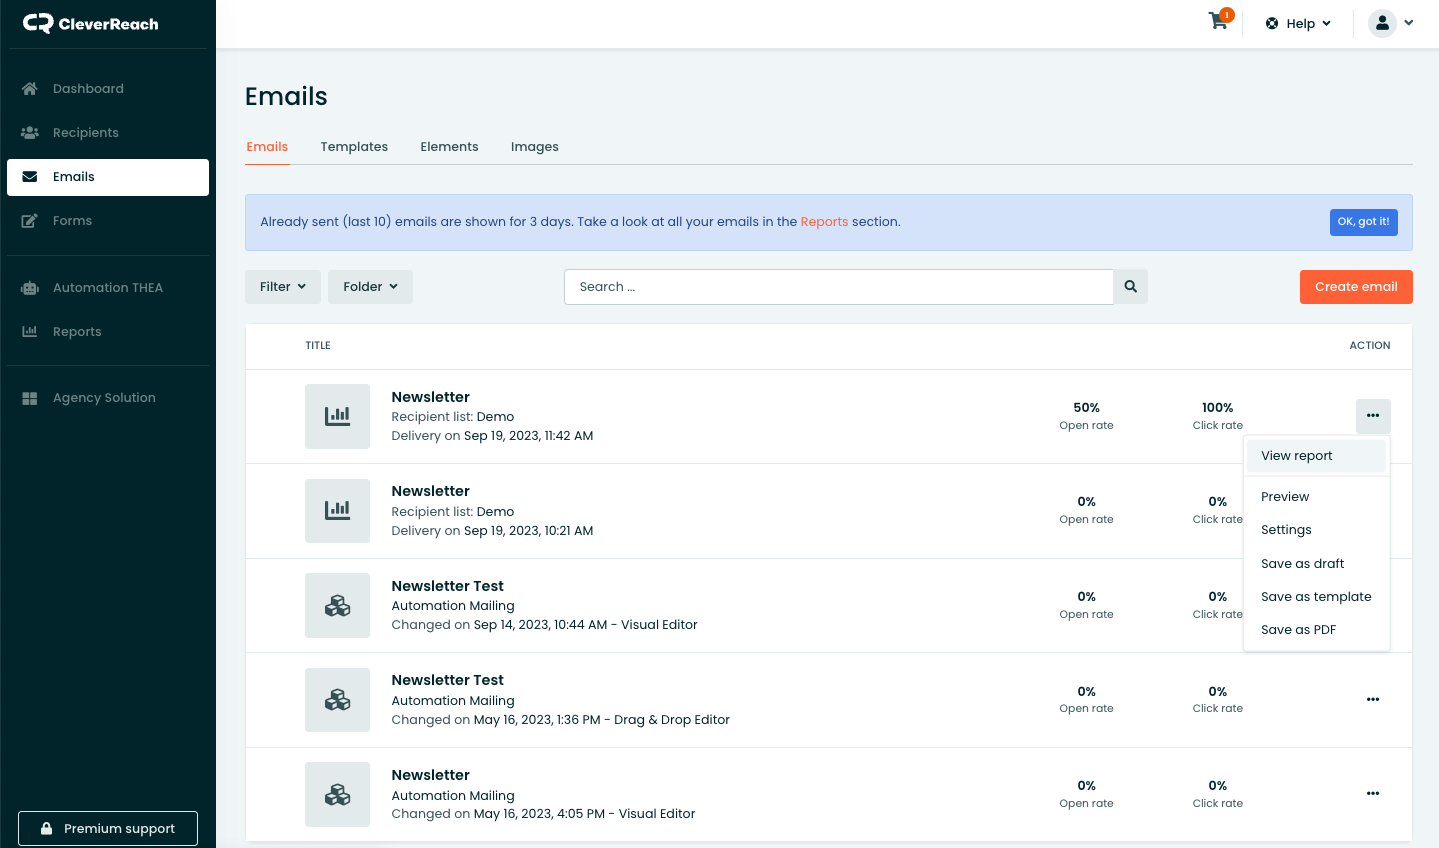1439x848 pixels.
Task: Expand the Filter dropdown
Action: coord(283,287)
